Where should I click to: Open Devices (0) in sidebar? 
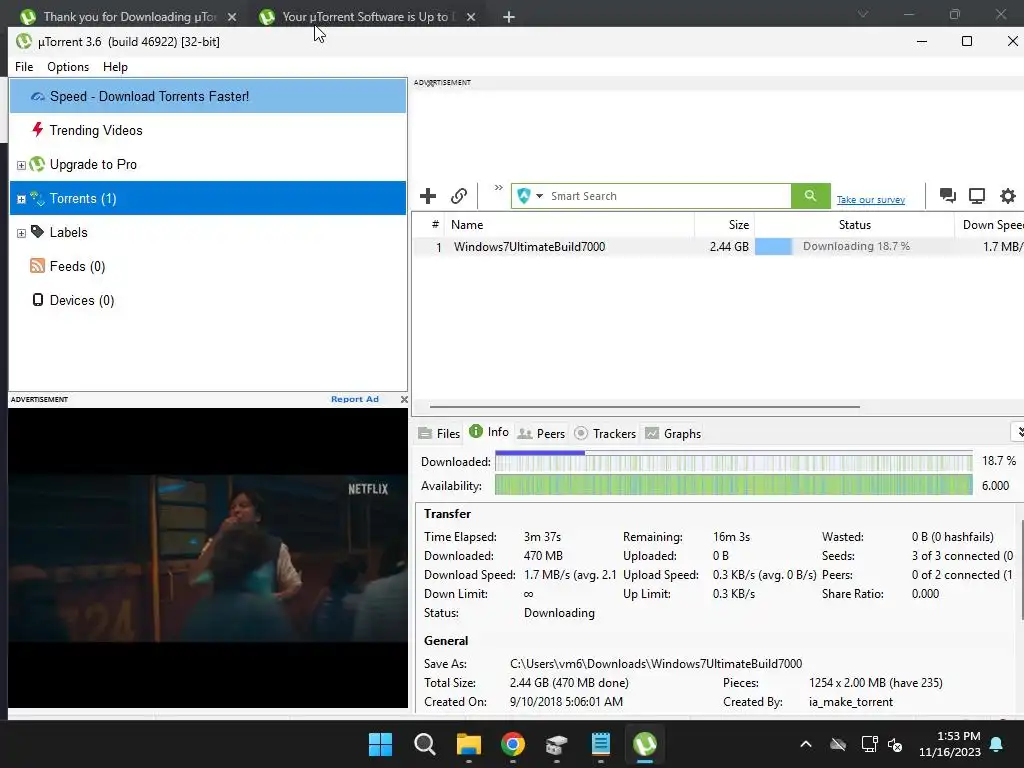(208, 300)
